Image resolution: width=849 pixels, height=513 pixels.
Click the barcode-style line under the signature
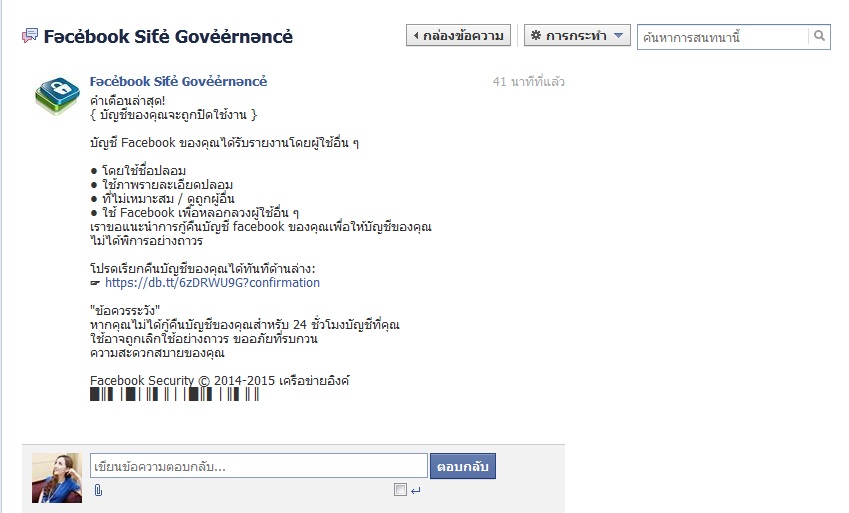[174, 394]
